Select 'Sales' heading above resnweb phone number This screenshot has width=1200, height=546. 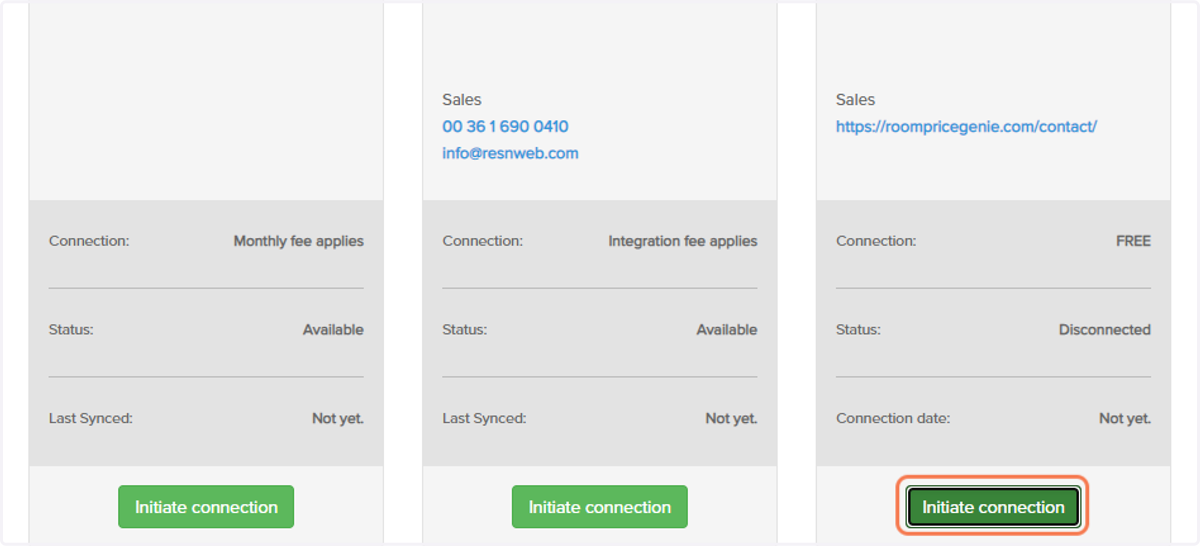pyautogui.click(x=461, y=100)
